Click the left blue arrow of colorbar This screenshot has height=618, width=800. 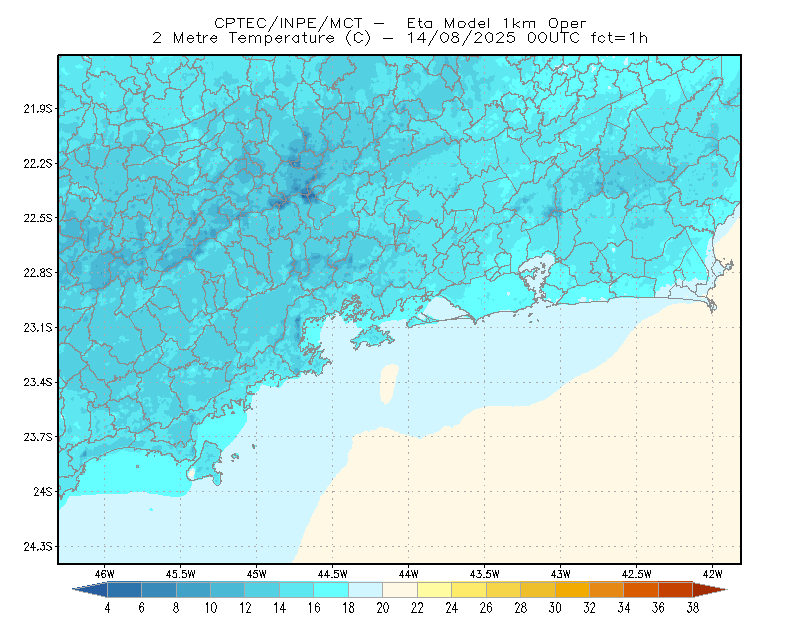tap(90, 590)
